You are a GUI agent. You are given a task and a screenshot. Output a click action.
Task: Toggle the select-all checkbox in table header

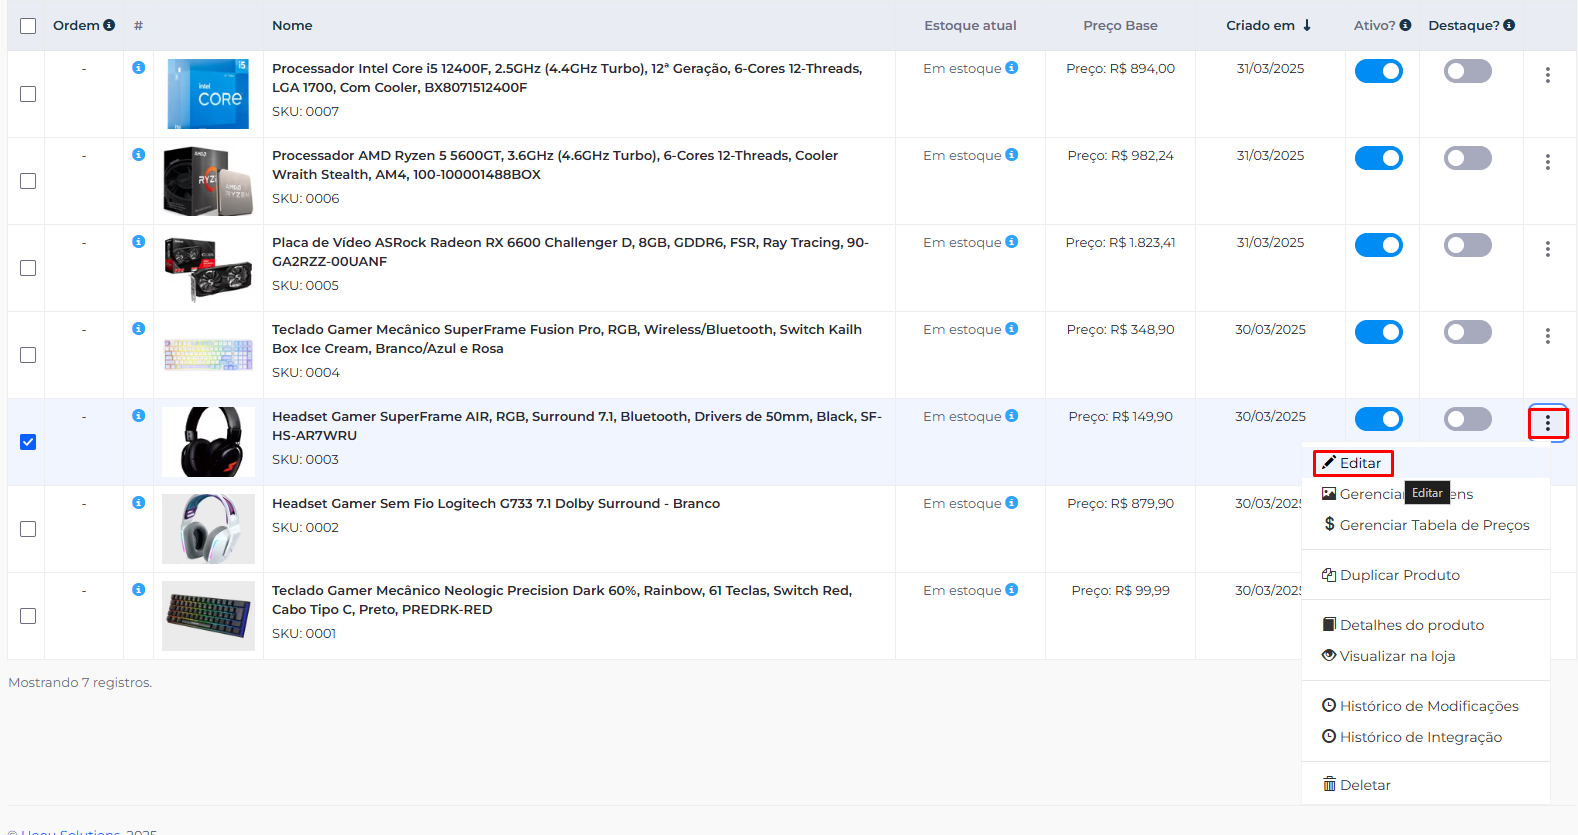tap(28, 26)
